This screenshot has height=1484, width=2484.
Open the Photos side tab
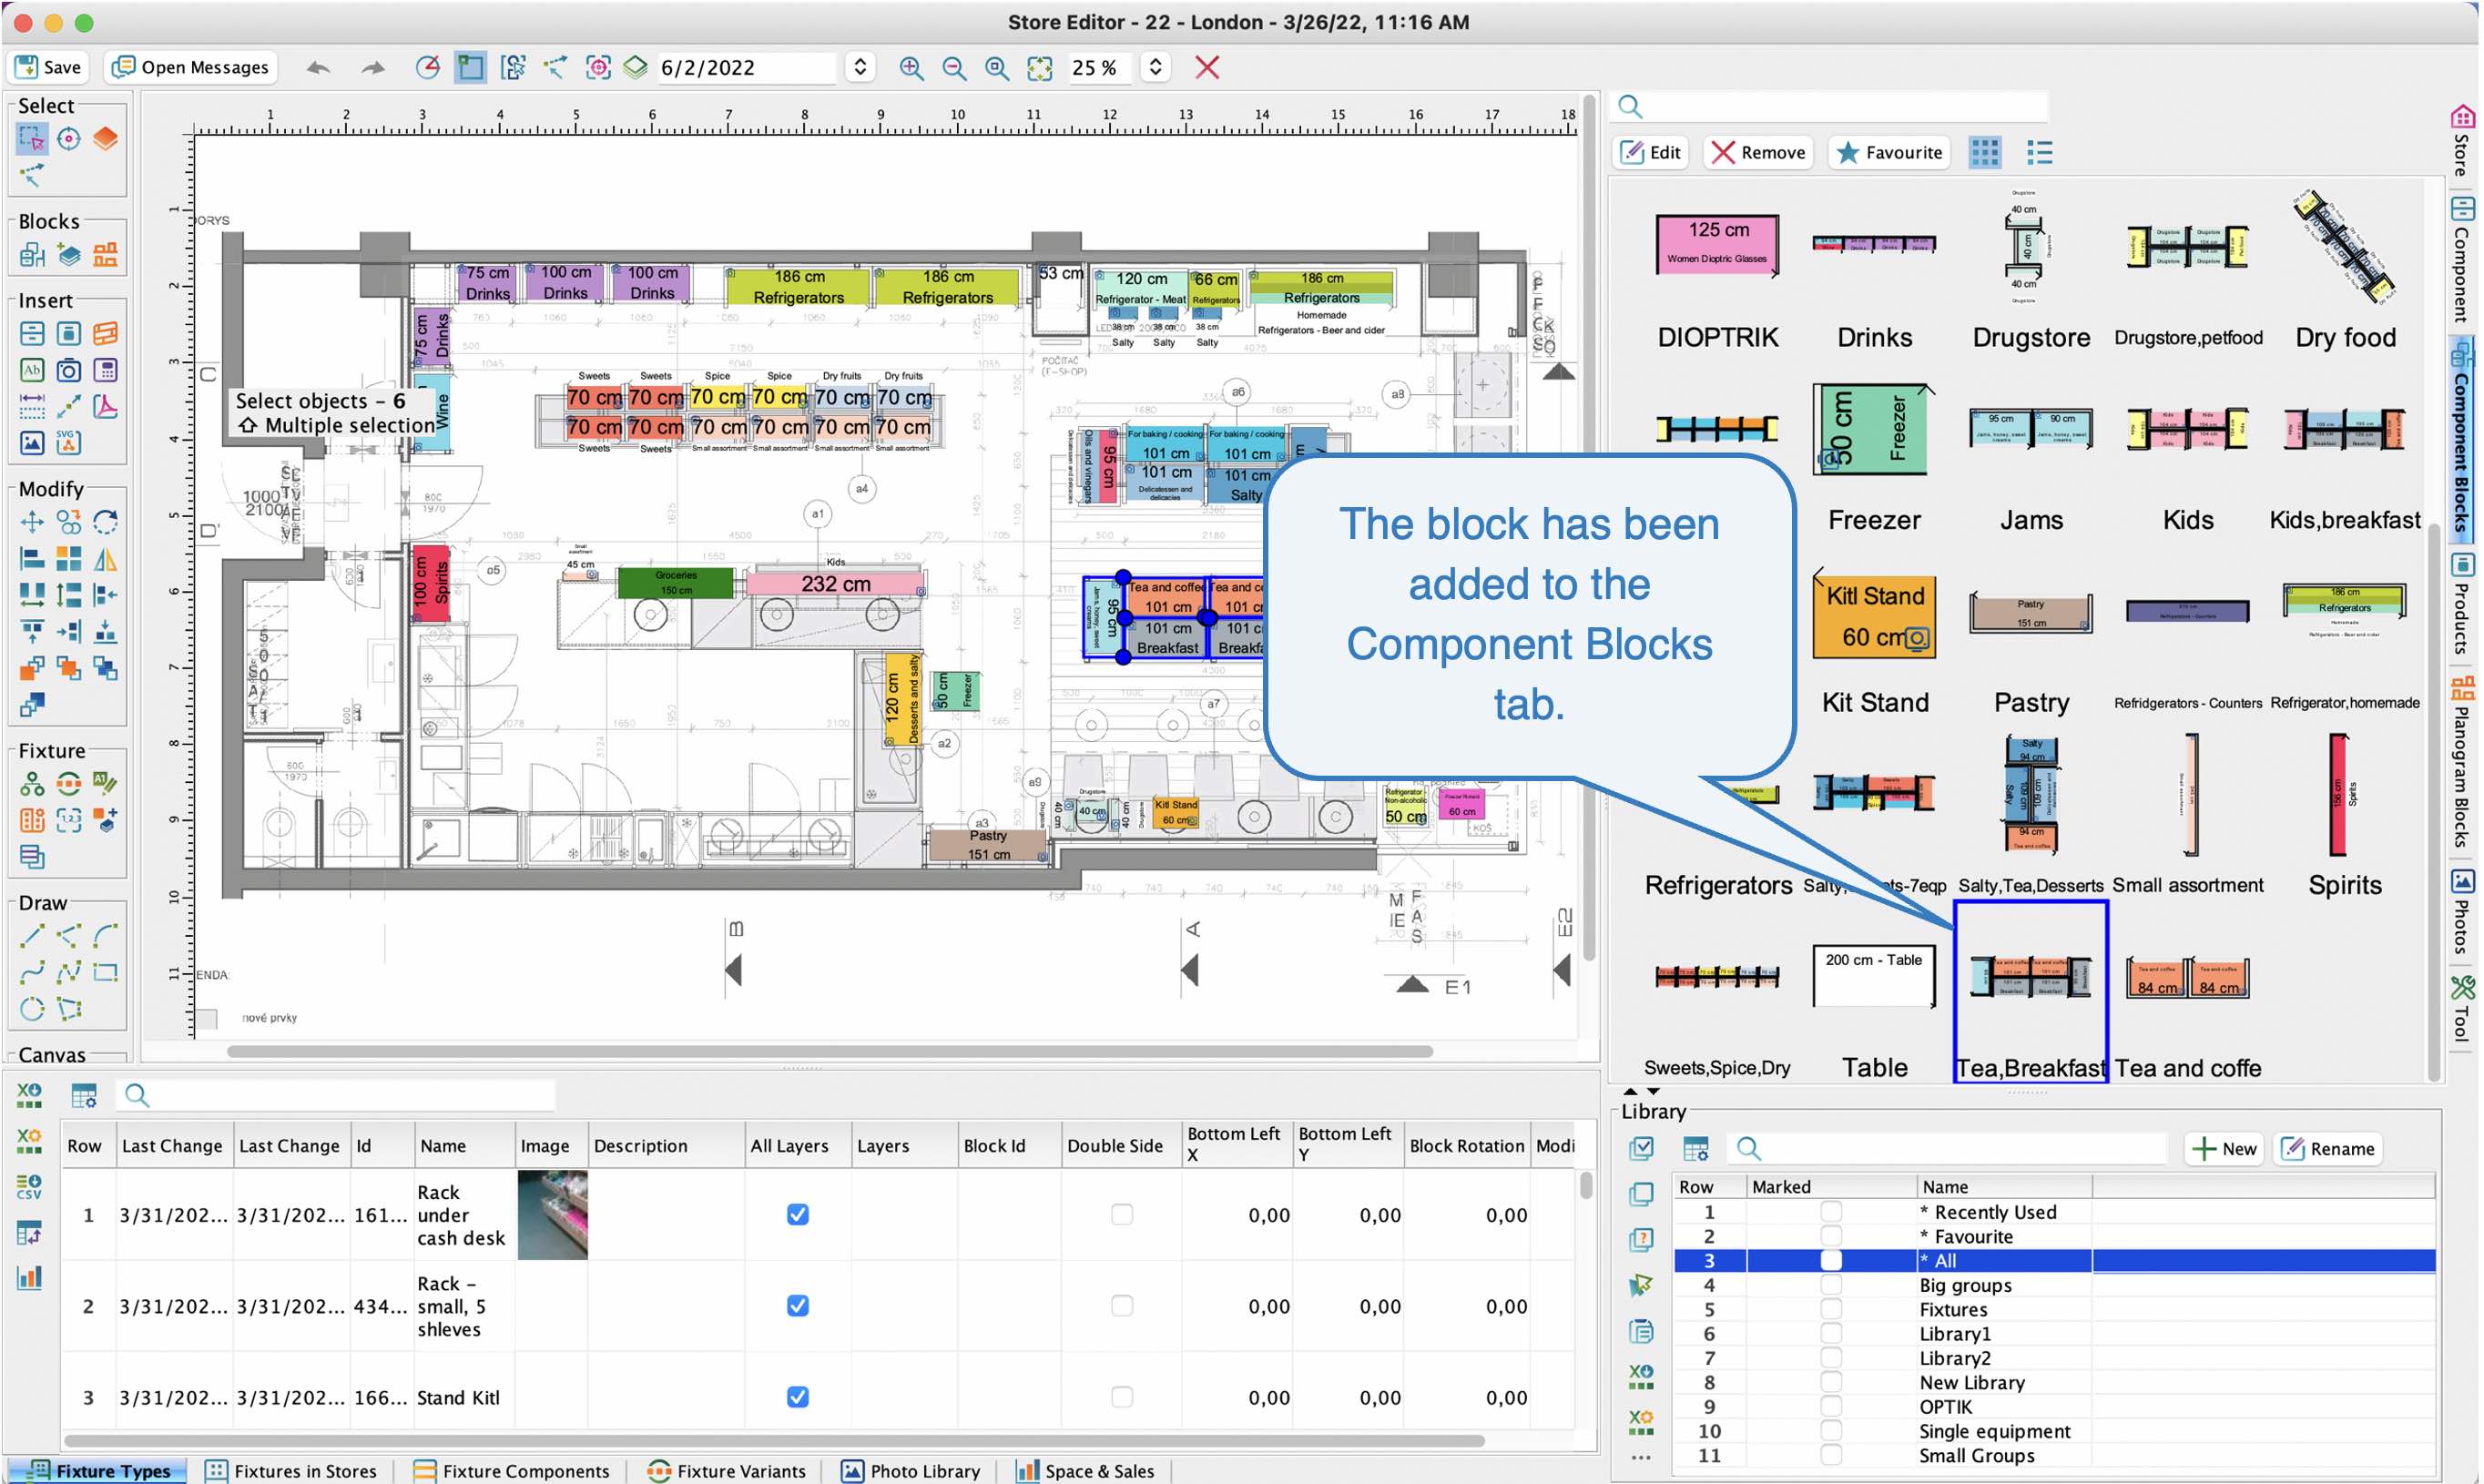click(x=2462, y=910)
